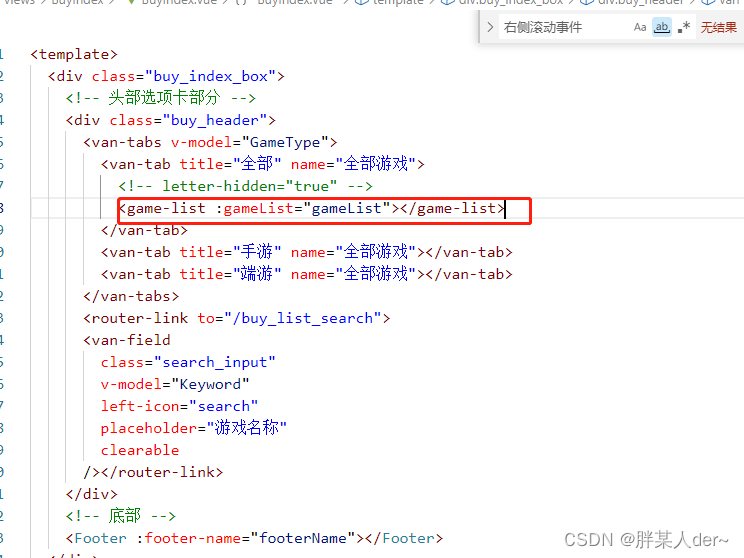
Task: Click the van-tab title 手游 line
Action: pyautogui.click(x=307, y=252)
